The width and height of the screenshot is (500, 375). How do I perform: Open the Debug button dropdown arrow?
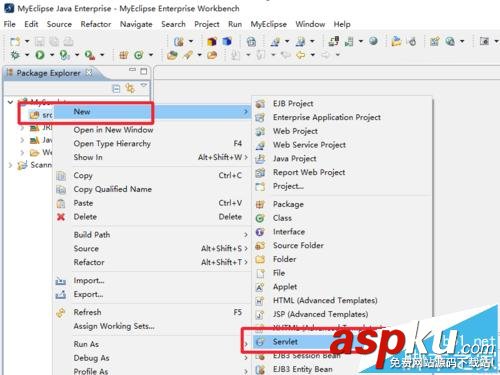(27, 55)
